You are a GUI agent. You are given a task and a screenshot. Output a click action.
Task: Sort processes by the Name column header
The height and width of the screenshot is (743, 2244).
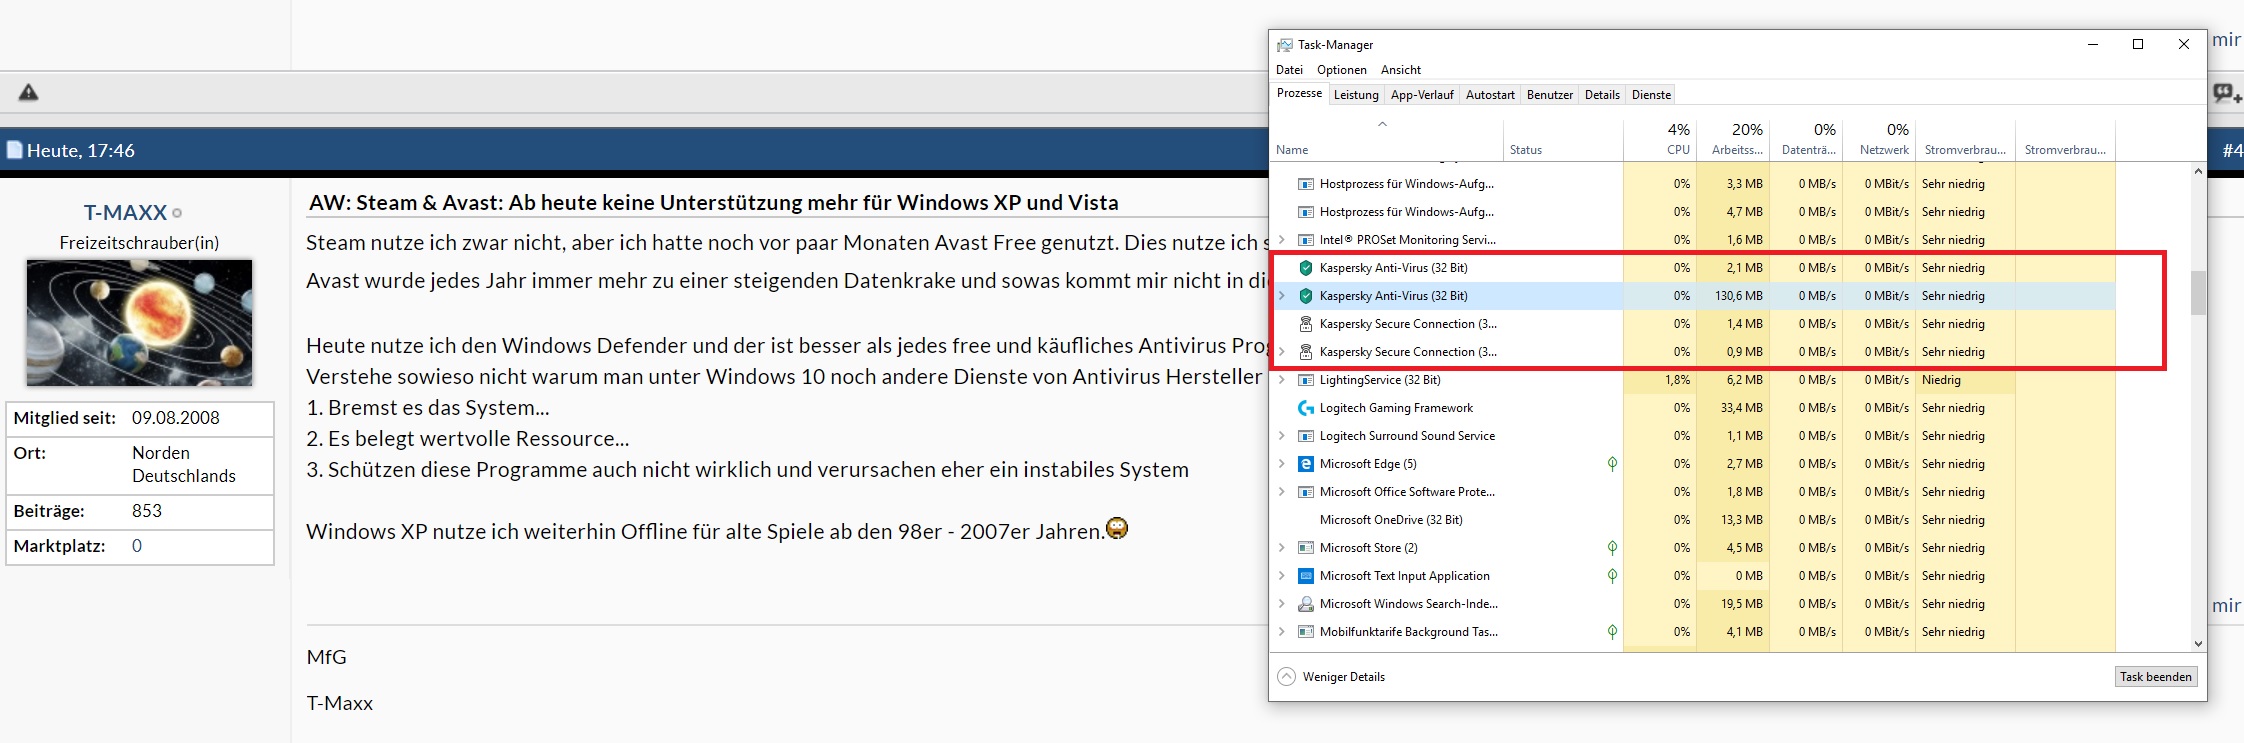1387,140
